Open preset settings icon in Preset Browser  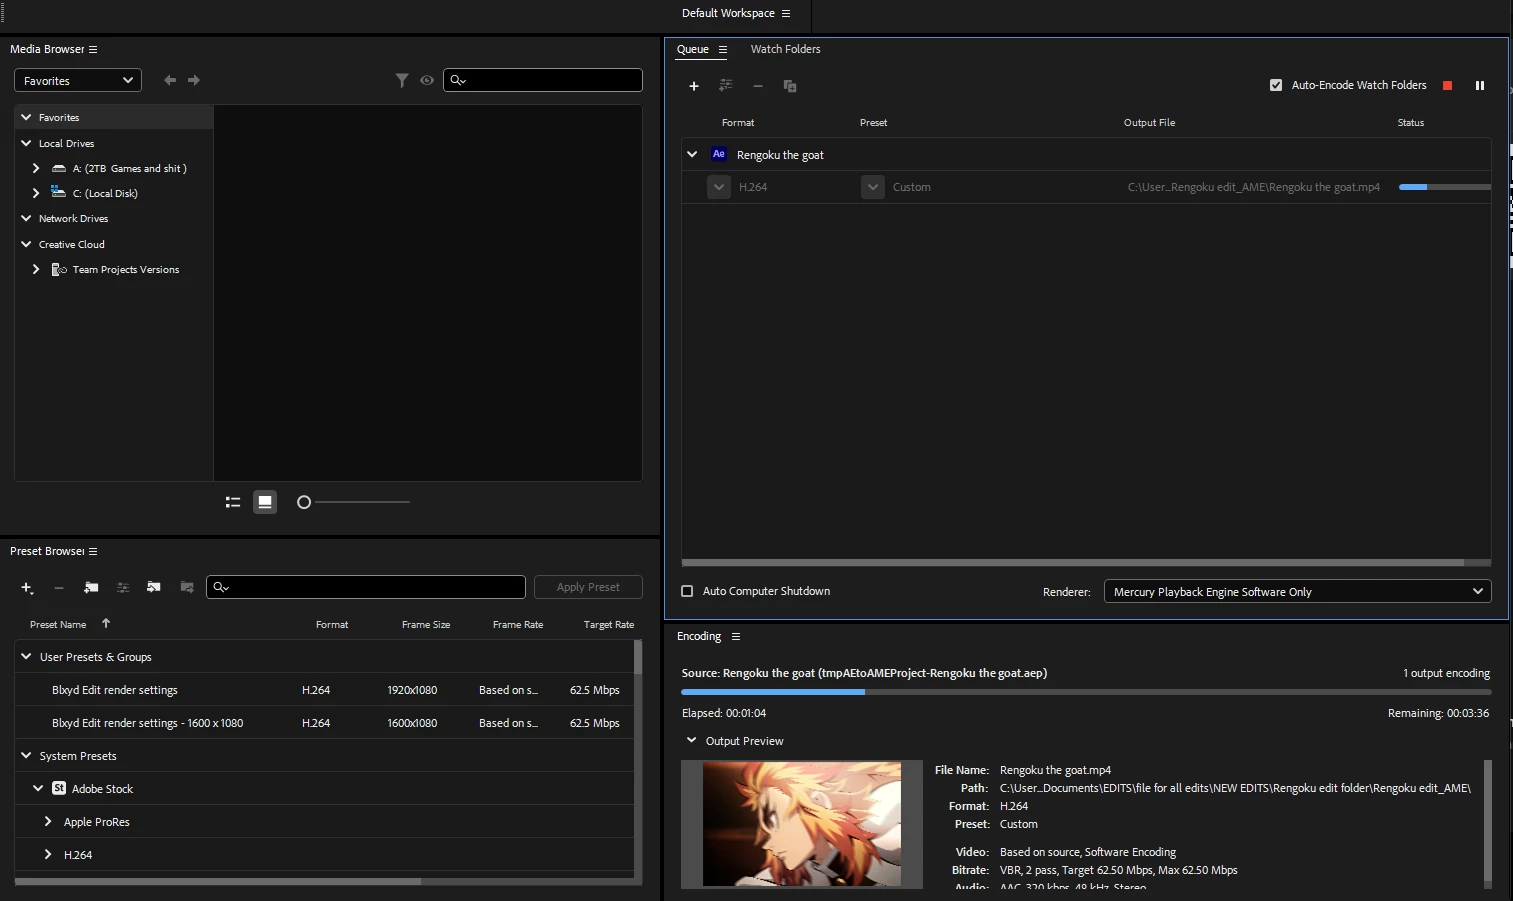(123, 587)
